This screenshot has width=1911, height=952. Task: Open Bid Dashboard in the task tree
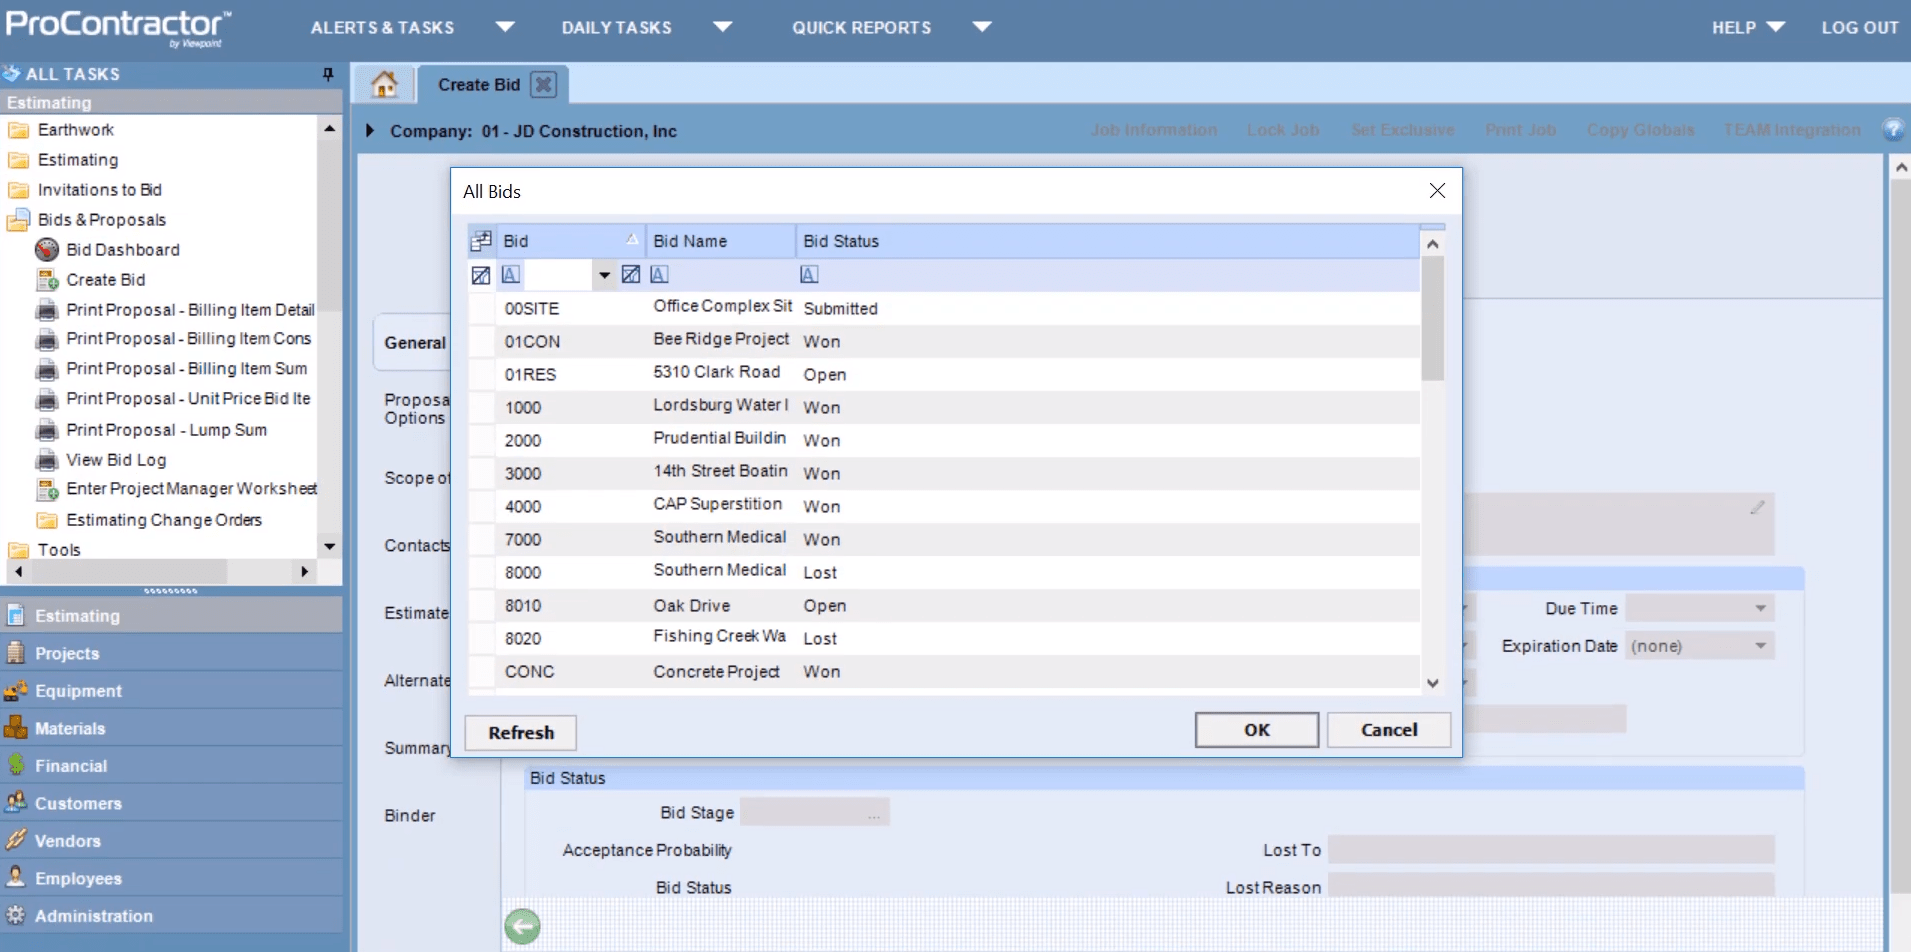(x=122, y=250)
